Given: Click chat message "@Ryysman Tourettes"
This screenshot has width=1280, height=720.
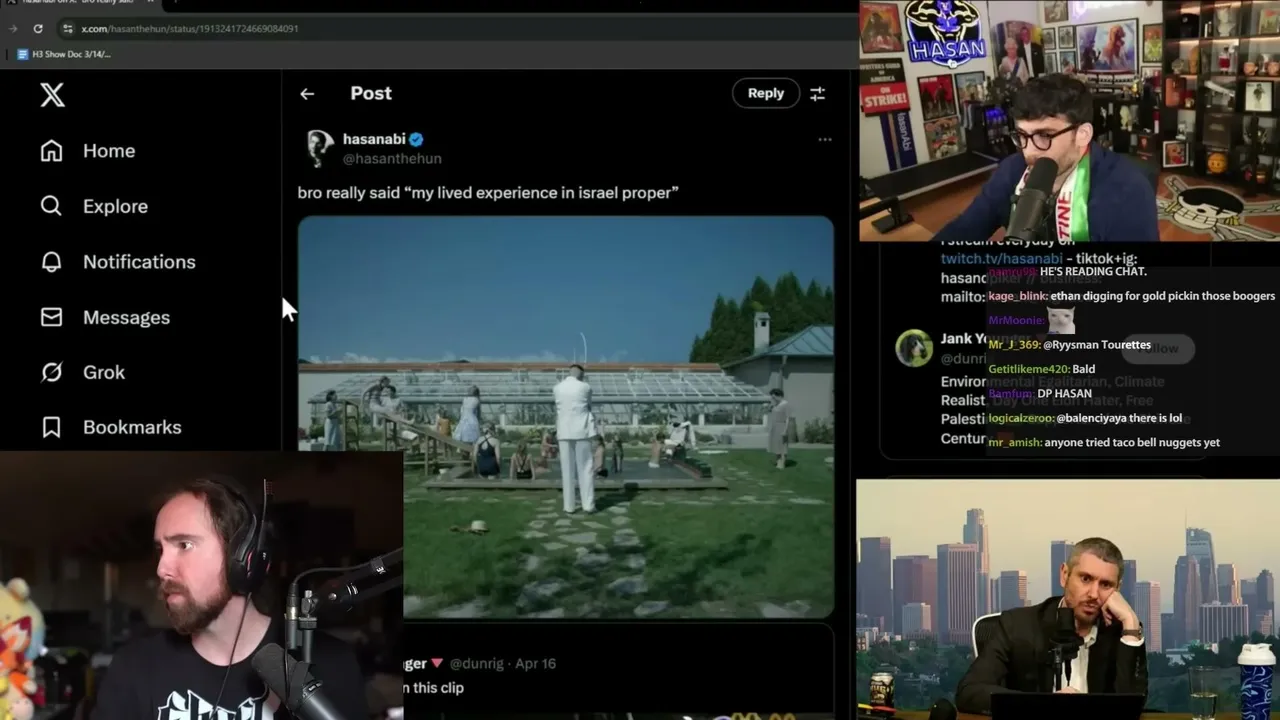Looking at the screenshot, I should coord(1097,345).
